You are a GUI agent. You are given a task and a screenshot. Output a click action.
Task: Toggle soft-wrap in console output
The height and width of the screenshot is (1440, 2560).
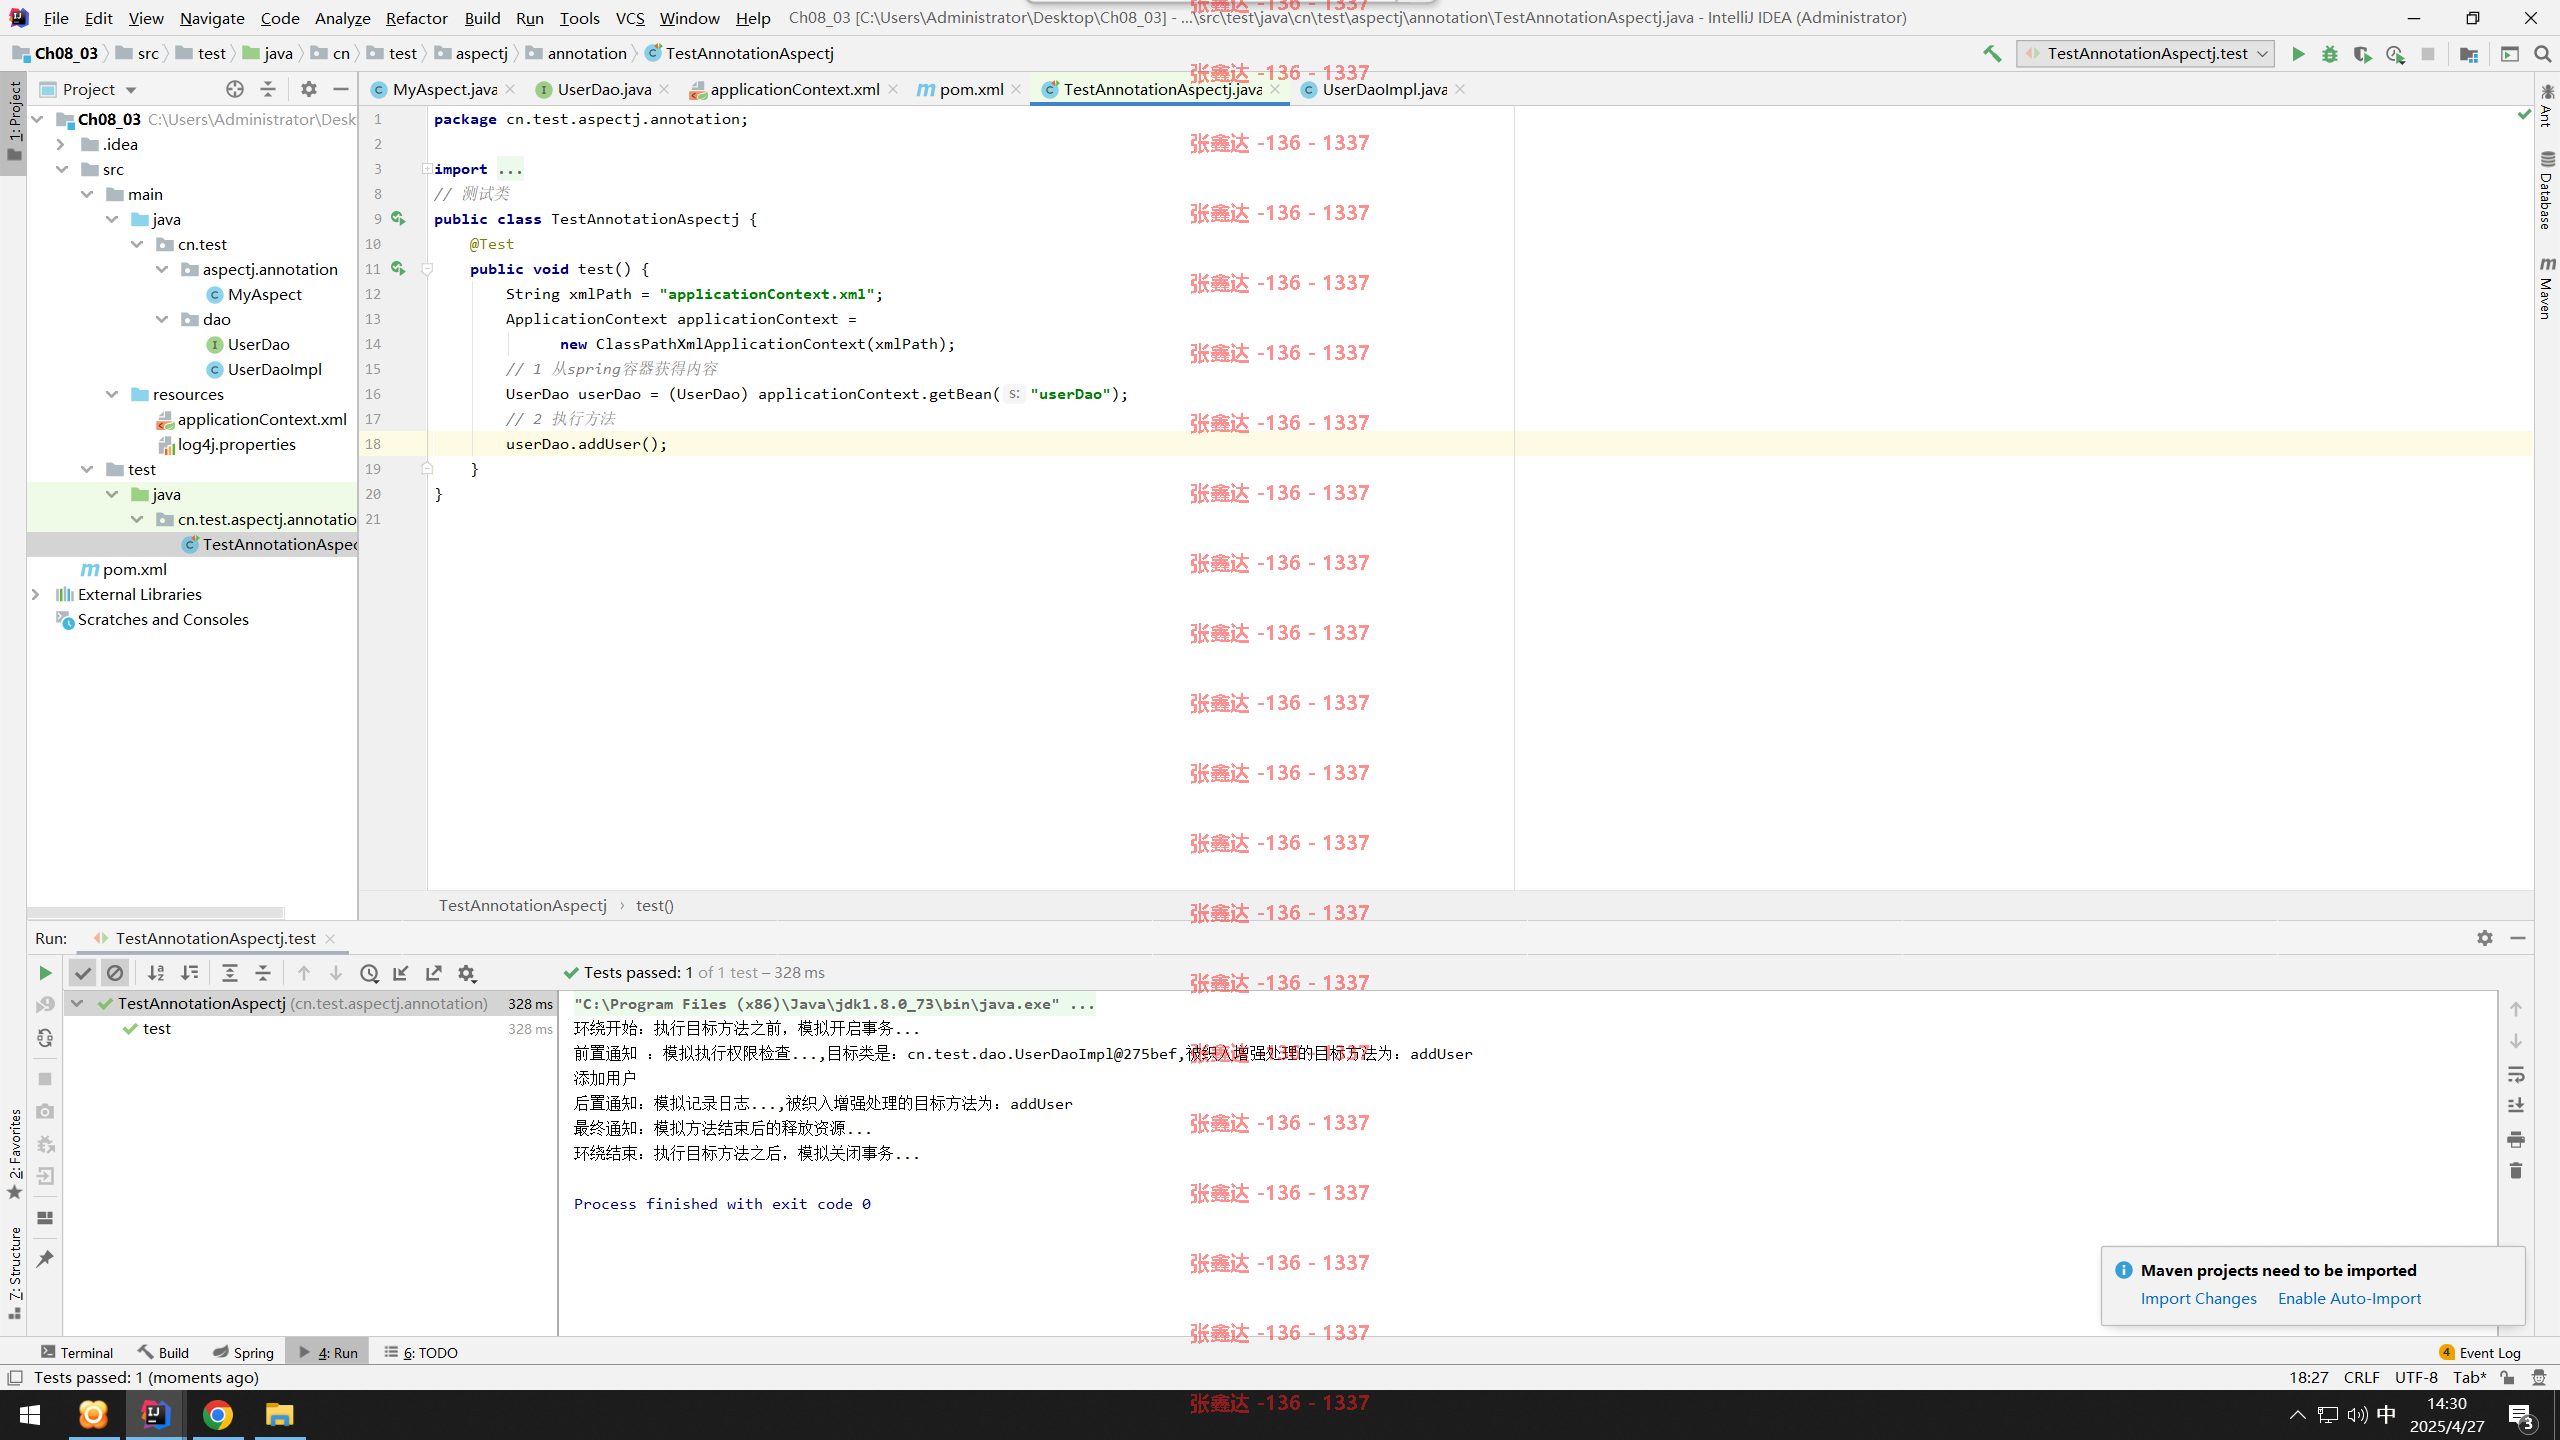coord(2516,1075)
